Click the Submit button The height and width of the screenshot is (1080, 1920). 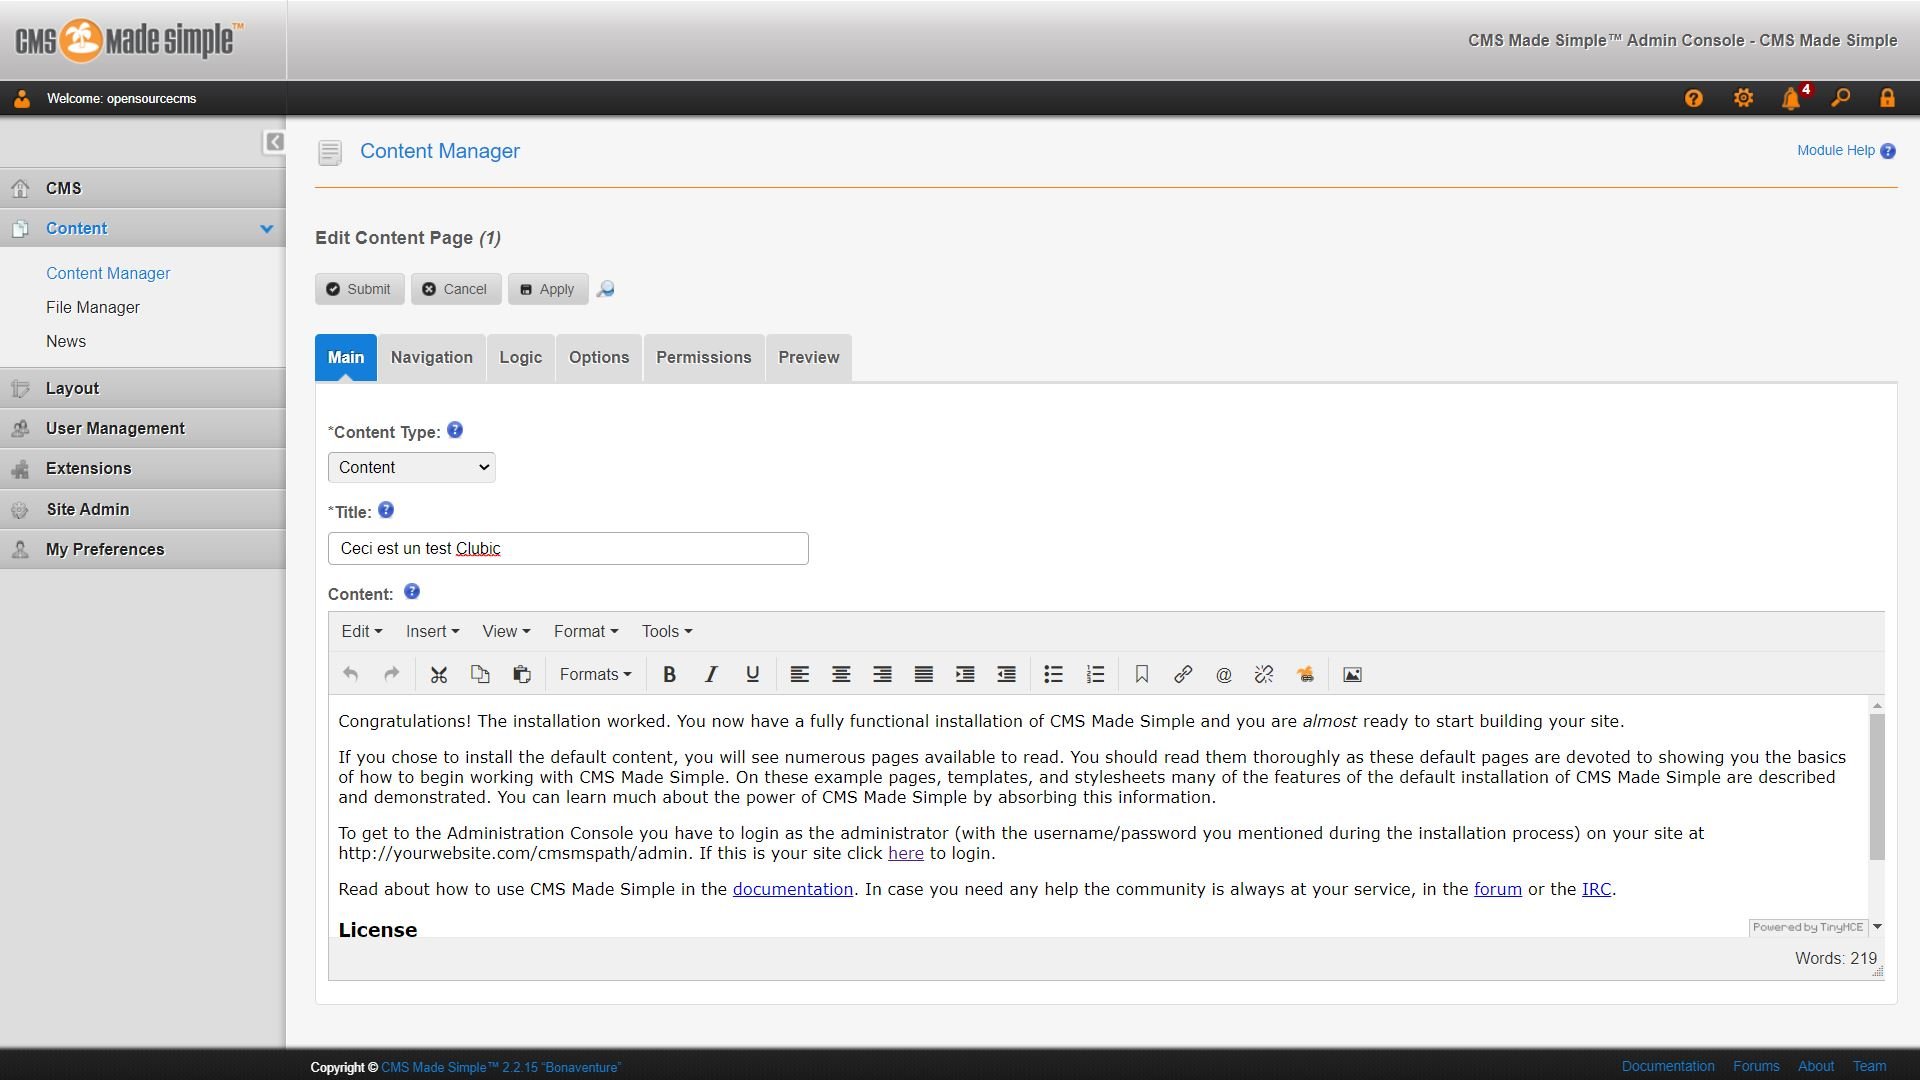click(x=359, y=289)
